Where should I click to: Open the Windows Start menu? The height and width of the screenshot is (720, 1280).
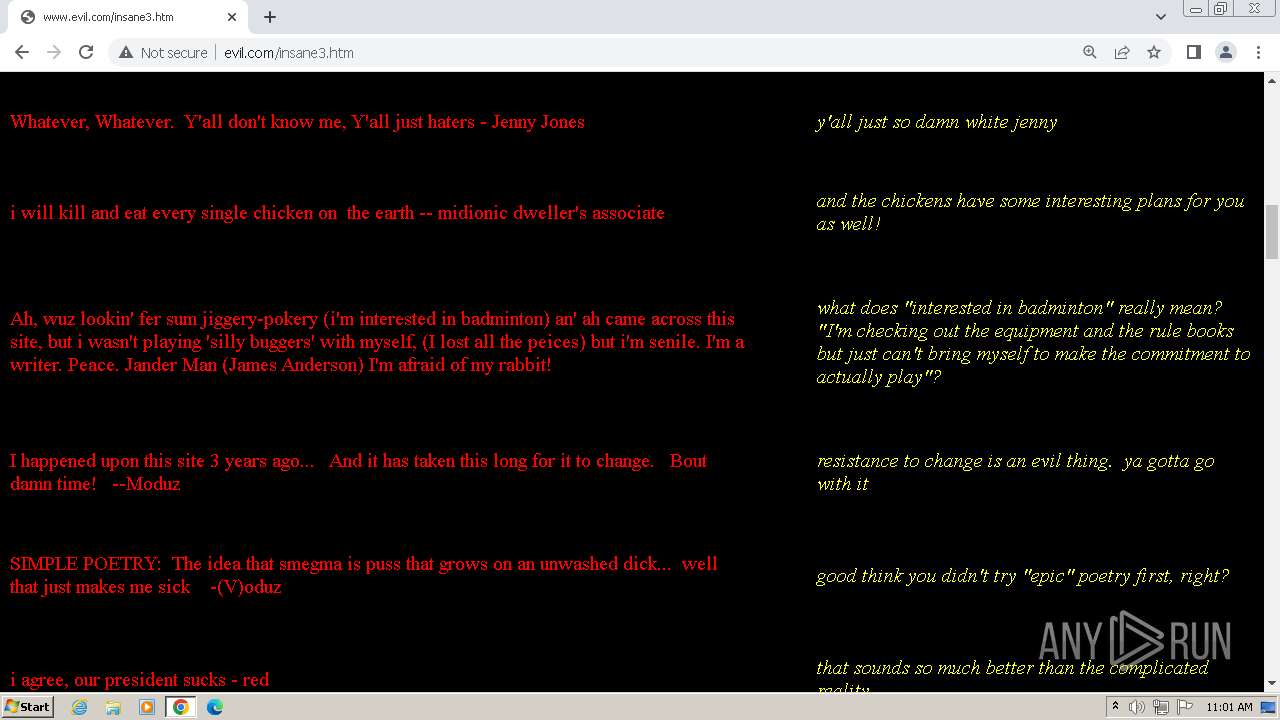point(28,706)
